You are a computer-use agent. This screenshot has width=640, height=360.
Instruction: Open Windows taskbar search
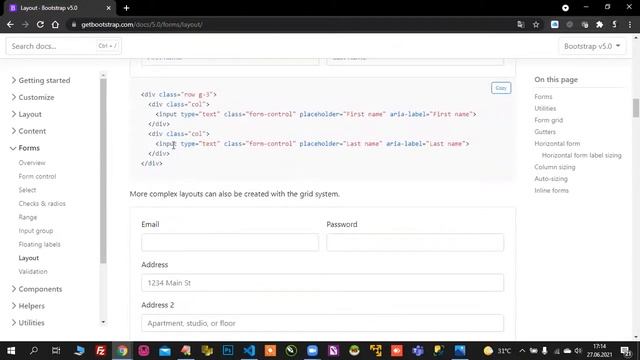[x=34, y=351]
